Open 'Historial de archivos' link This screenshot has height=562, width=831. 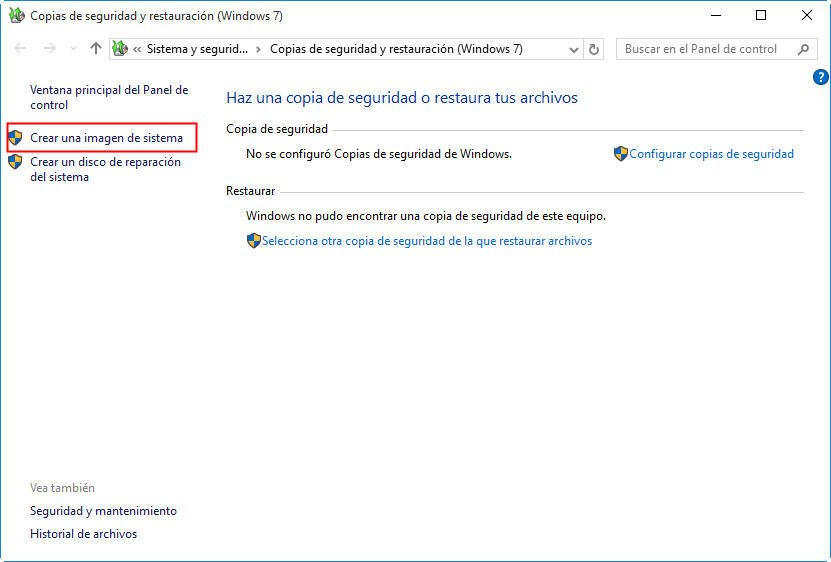[x=84, y=534]
